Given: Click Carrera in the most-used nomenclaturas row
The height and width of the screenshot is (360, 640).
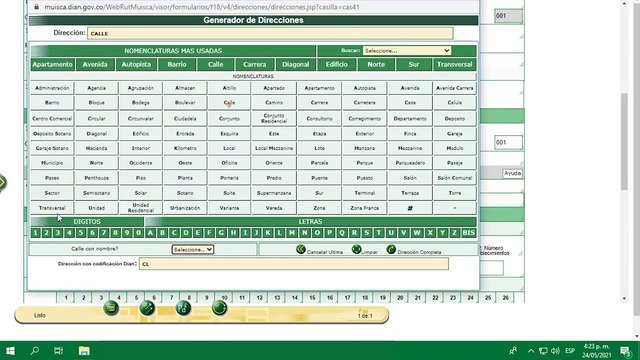Looking at the screenshot, I should 255,64.
